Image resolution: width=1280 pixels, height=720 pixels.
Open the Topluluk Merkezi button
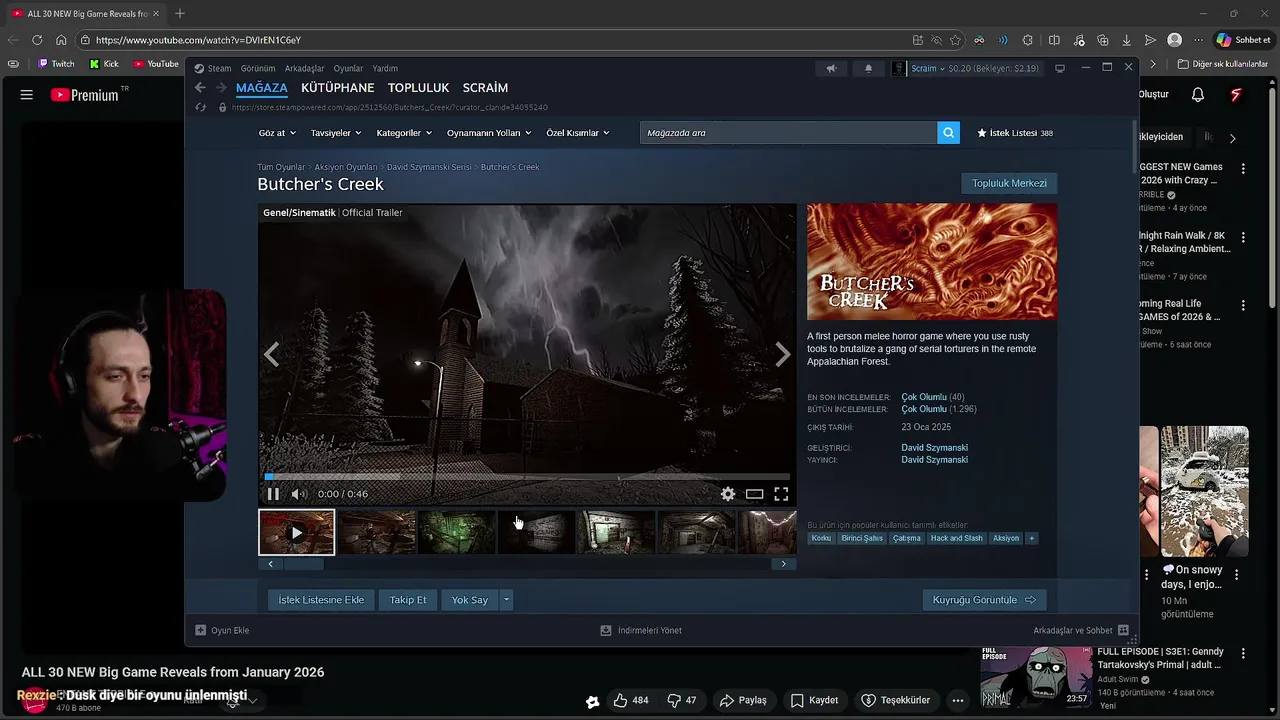coord(1009,183)
